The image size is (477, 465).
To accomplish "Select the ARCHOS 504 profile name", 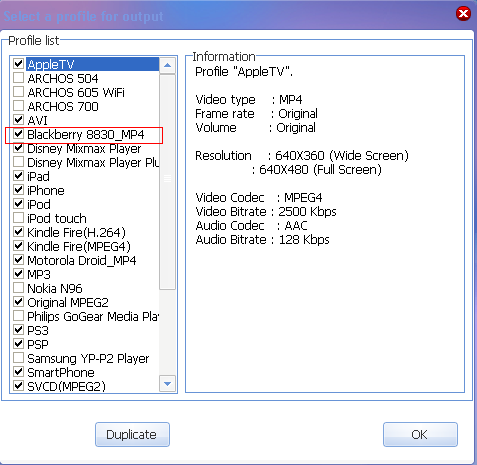I will (x=63, y=79).
